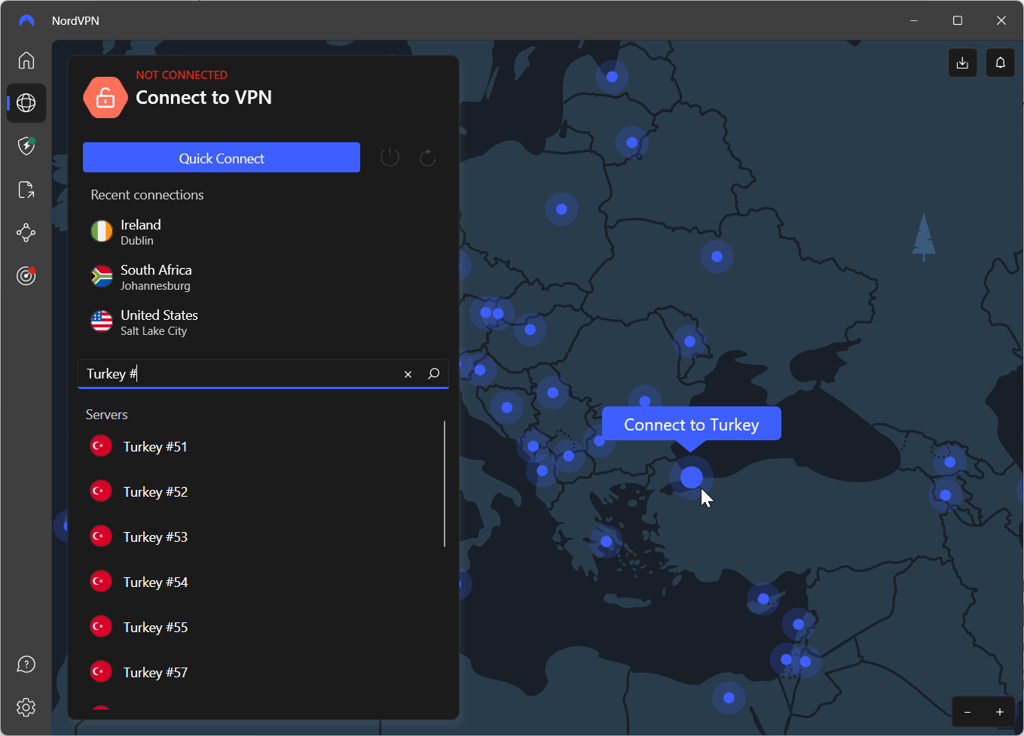Open Threat Protection shield icon
Image resolution: width=1024 pixels, height=736 pixels.
pyautogui.click(x=26, y=146)
